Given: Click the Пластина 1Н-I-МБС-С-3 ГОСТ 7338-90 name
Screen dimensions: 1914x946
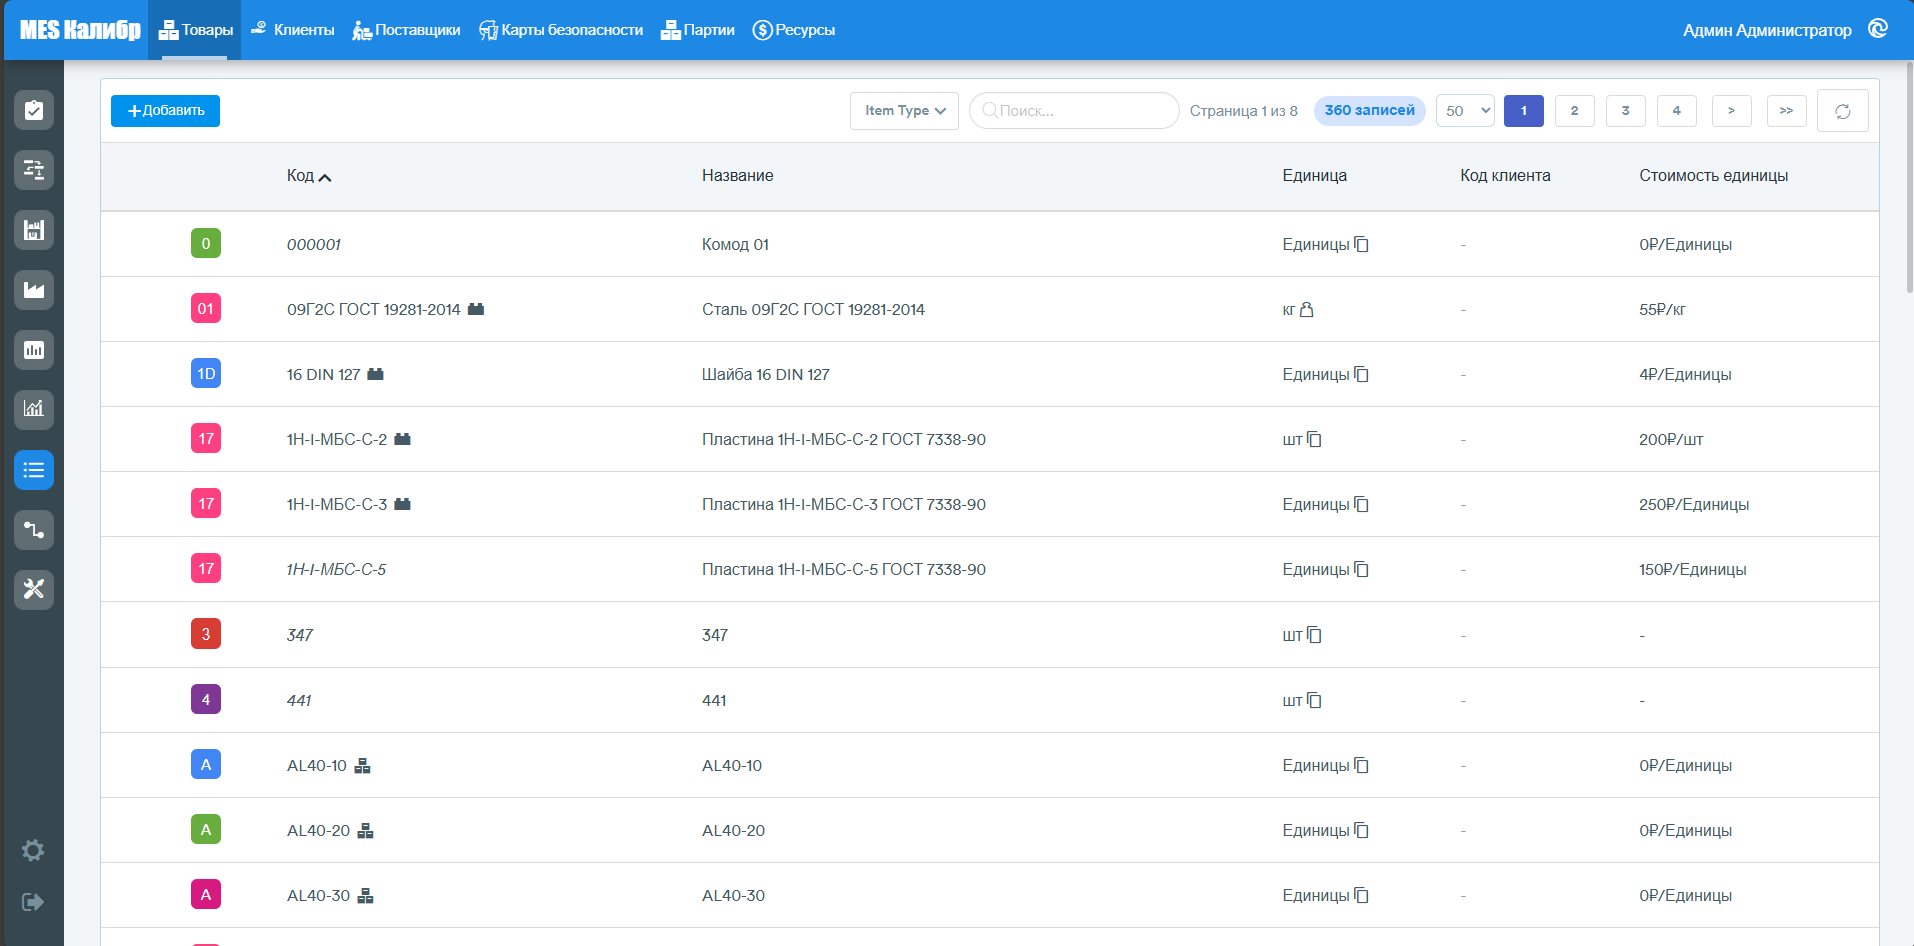Looking at the screenshot, I should click(x=844, y=505).
